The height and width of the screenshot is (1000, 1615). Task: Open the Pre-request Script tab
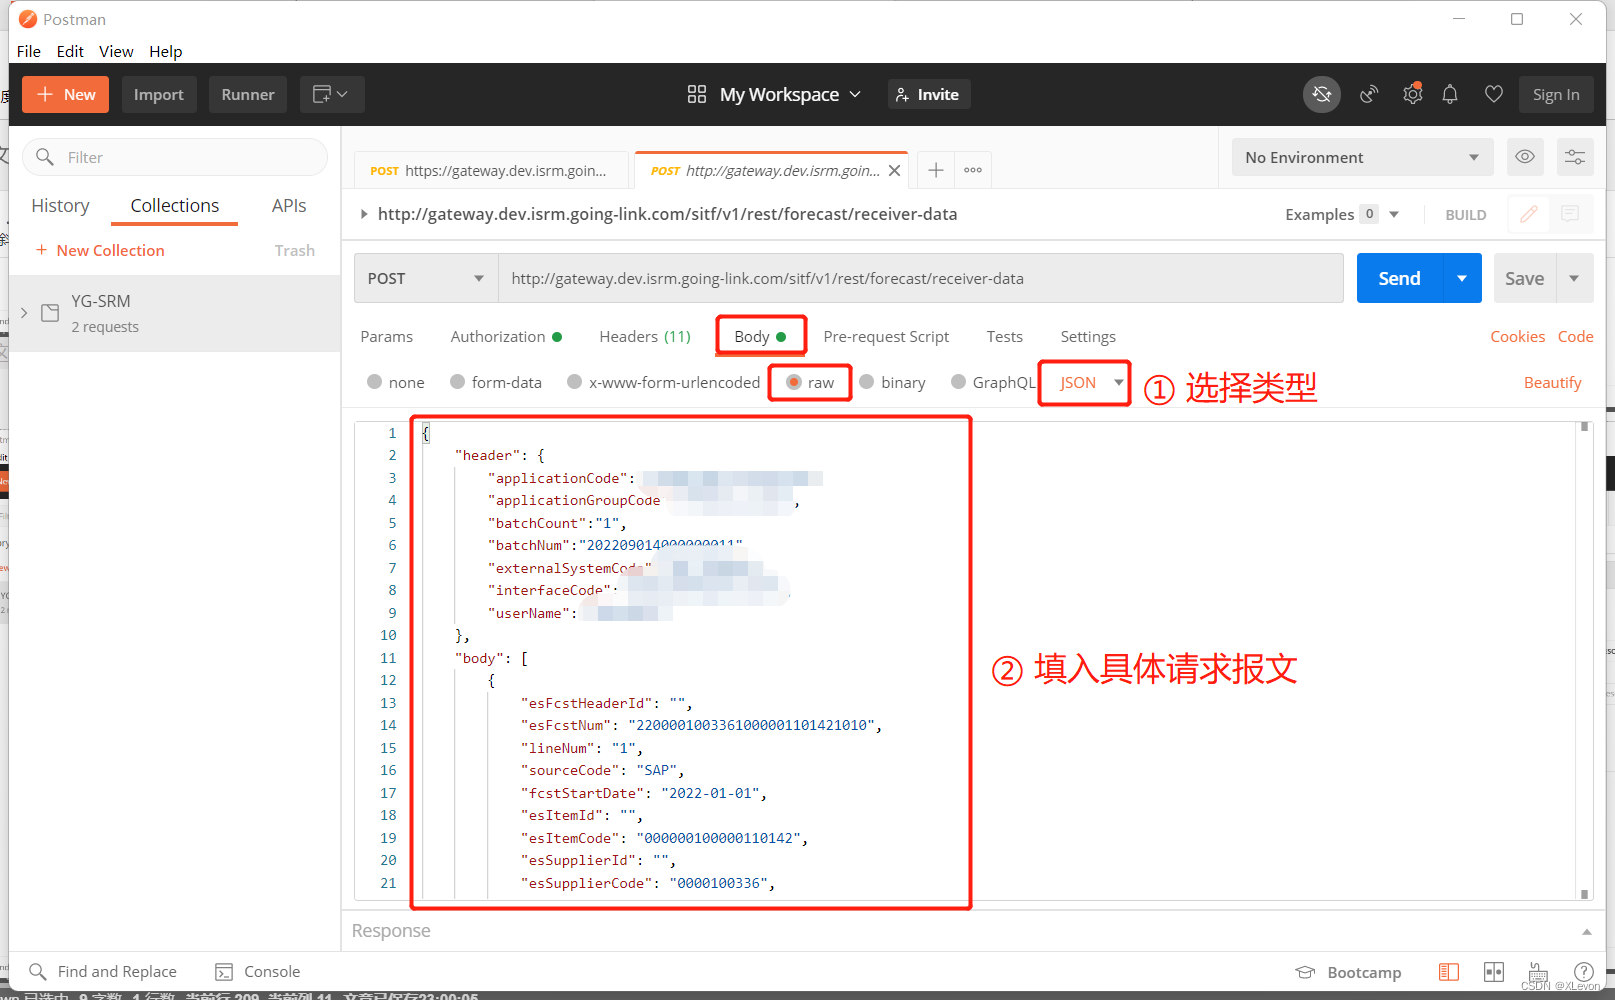pos(886,336)
